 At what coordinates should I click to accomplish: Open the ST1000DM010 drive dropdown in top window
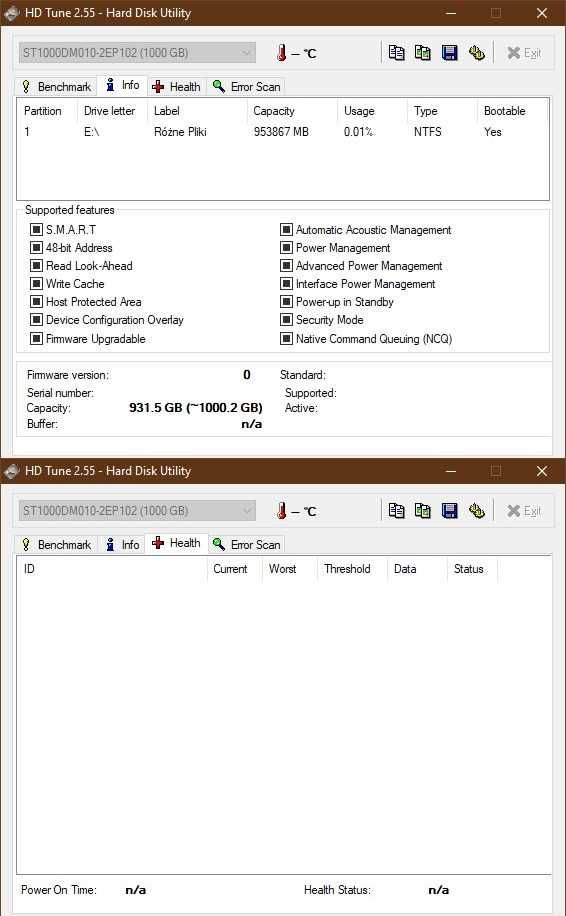[137, 53]
